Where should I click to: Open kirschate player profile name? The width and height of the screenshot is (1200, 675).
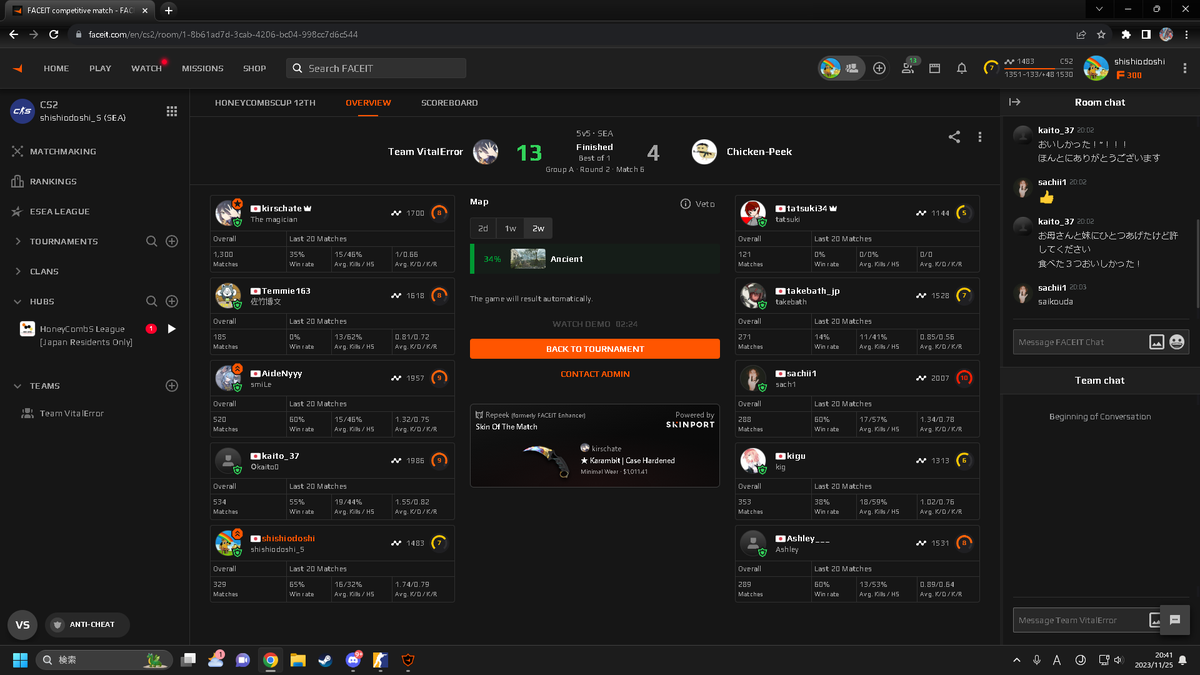(x=281, y=209)
